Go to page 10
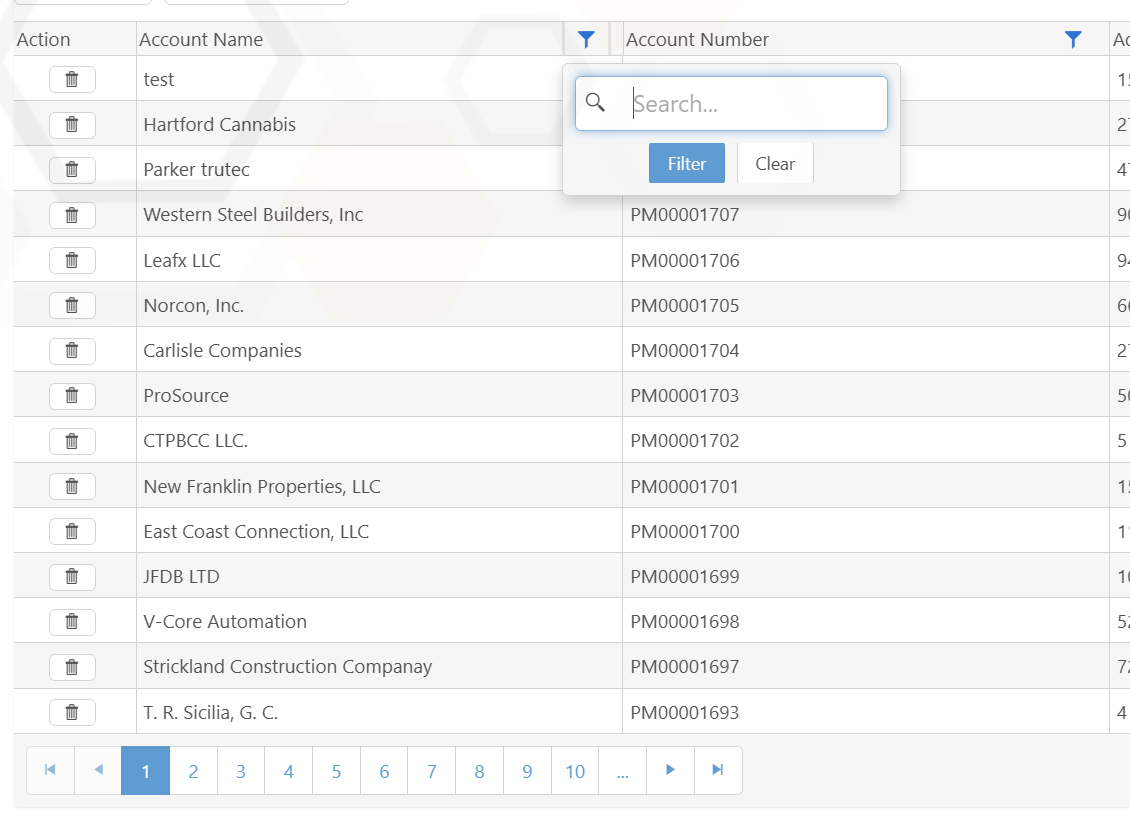1130x838 pixels. pos(575,771)
